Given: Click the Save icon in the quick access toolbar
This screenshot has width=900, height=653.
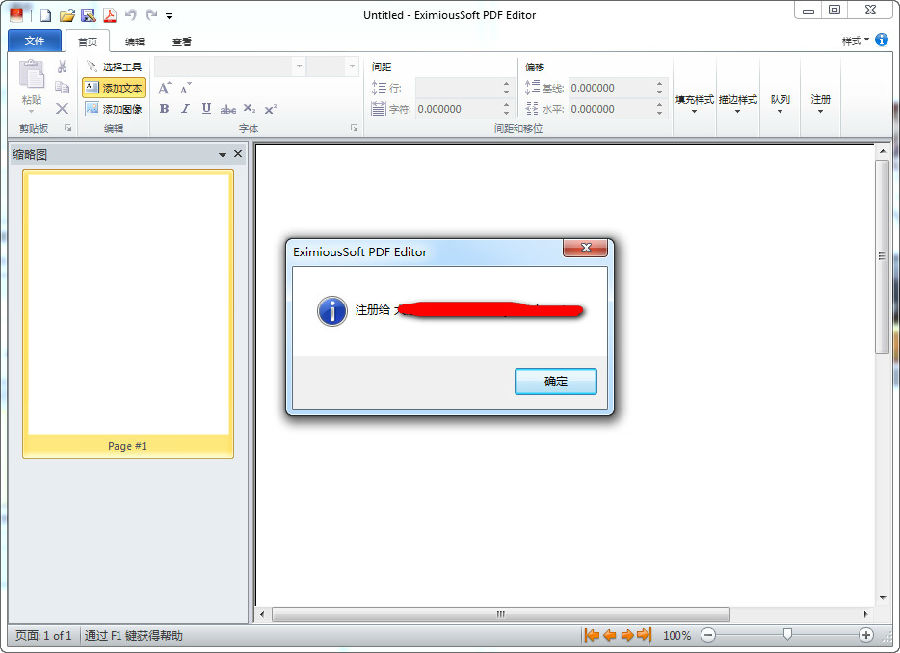Looking at the screenshot, I should coord(88,15).
